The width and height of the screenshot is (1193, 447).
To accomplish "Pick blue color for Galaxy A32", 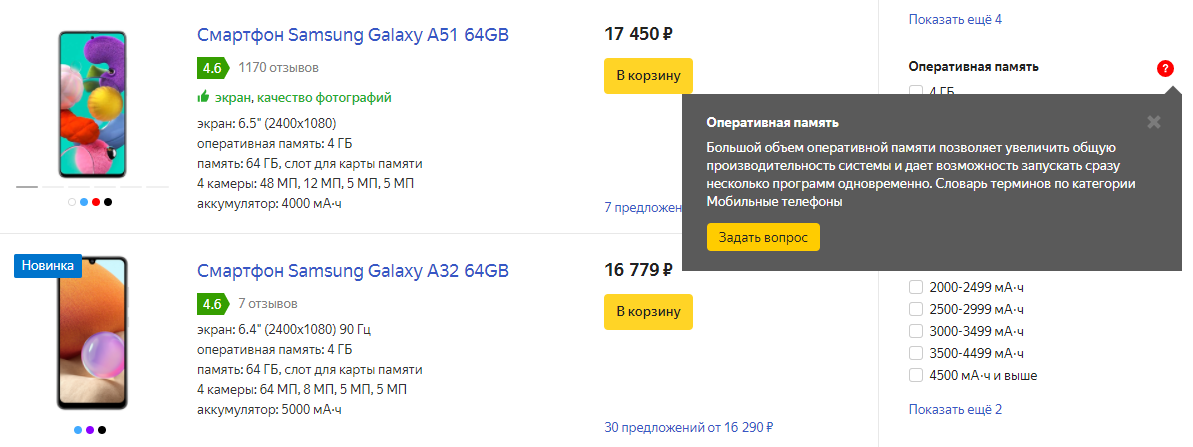I will pos(78,430).
